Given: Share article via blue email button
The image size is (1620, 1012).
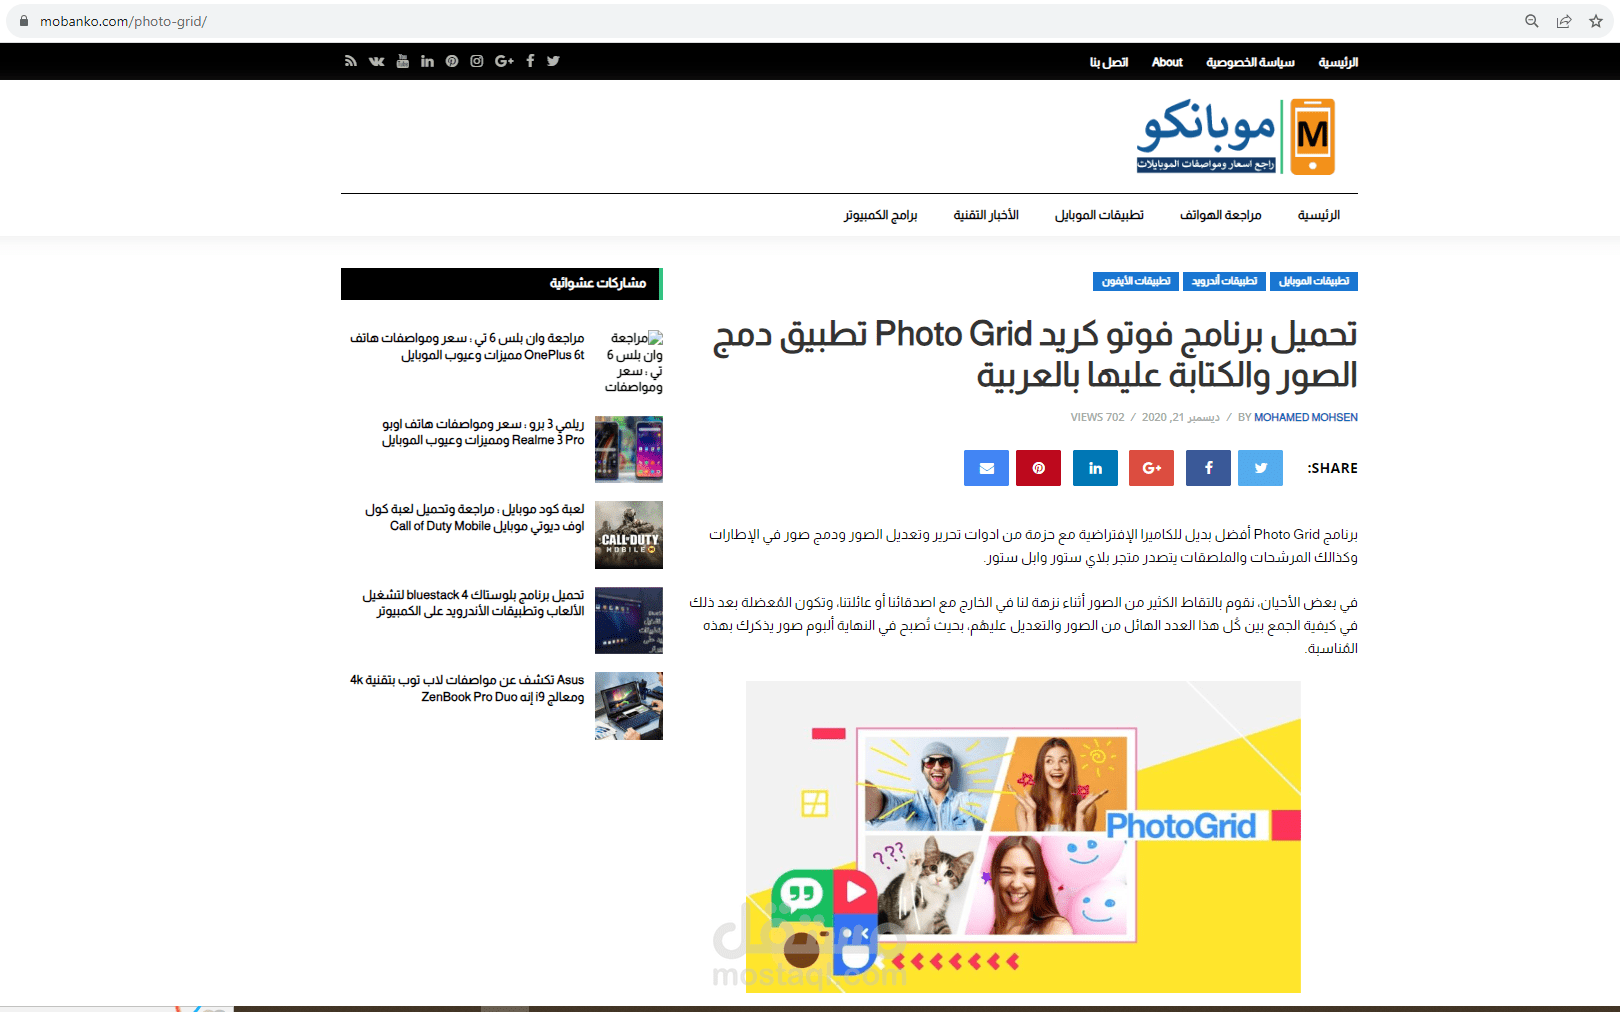Looking at the screenshot, I should 986,468.
